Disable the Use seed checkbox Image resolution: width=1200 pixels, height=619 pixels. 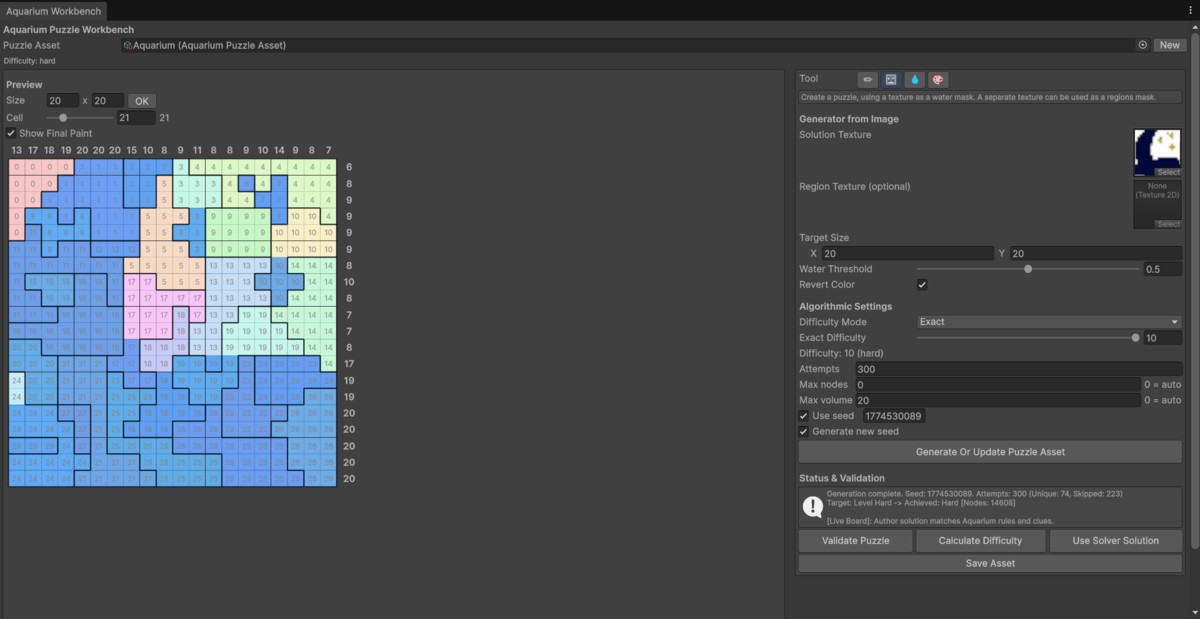[x=804, y=416]
